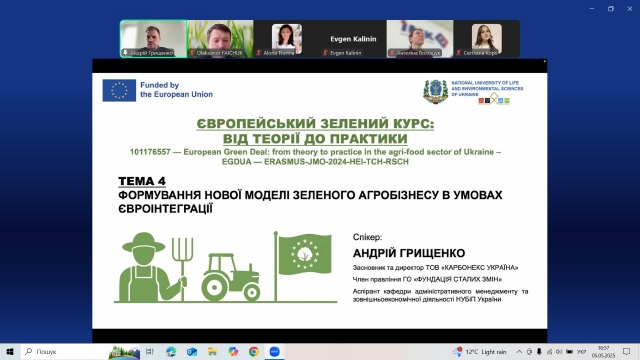Open the volume icon in system tray
The width and height of the screenshot is (640, 360).
[559, 351]
